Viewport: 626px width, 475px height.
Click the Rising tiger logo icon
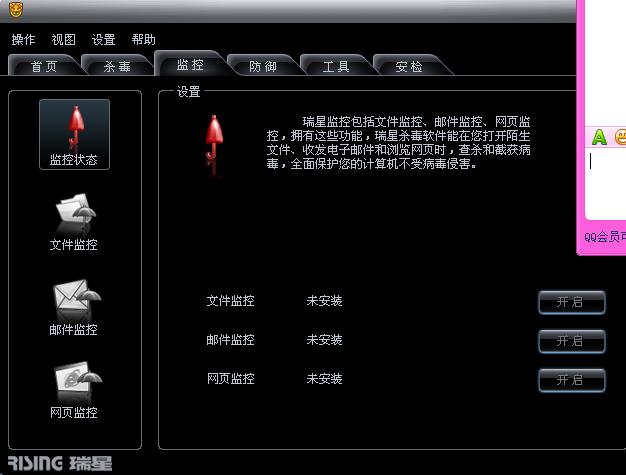(x=16, y=10)
